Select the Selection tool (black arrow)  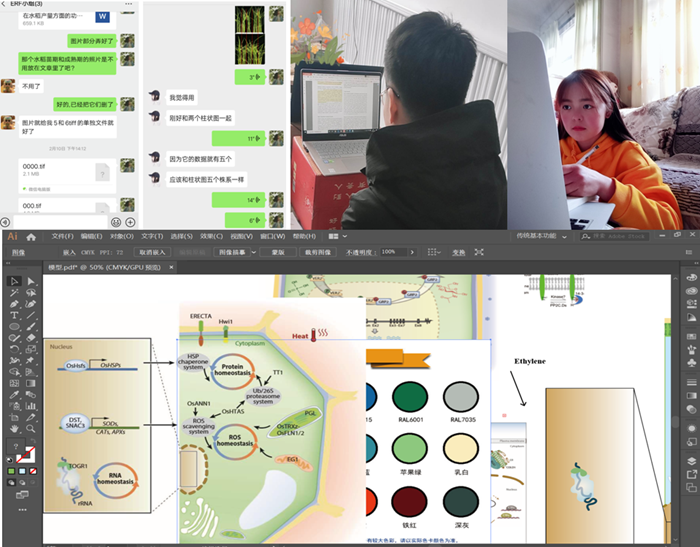point(14,281)
